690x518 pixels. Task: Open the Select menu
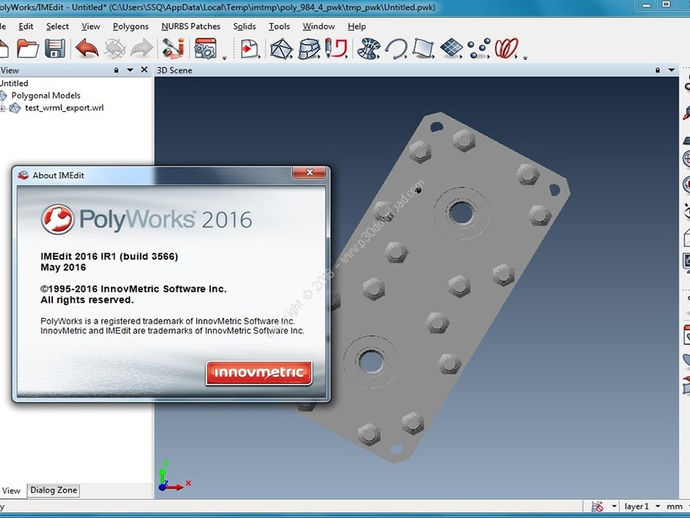[x=57, y=26]
